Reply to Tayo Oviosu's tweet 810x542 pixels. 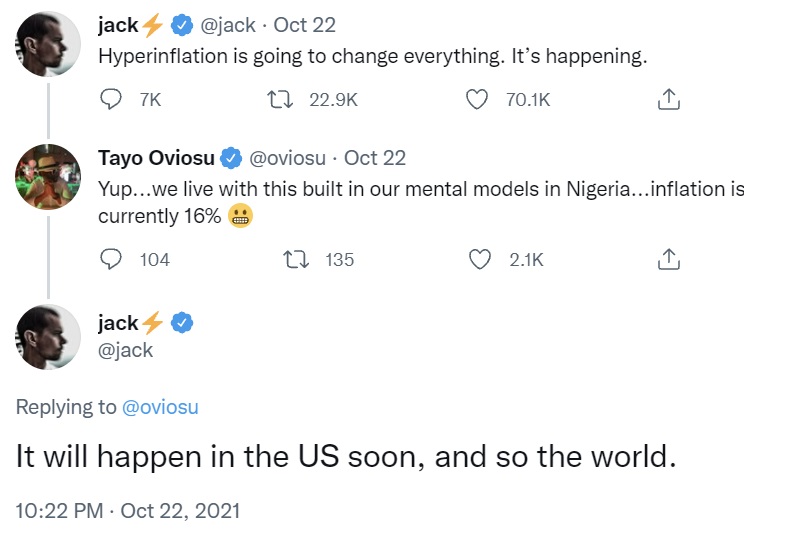[111, 259]
